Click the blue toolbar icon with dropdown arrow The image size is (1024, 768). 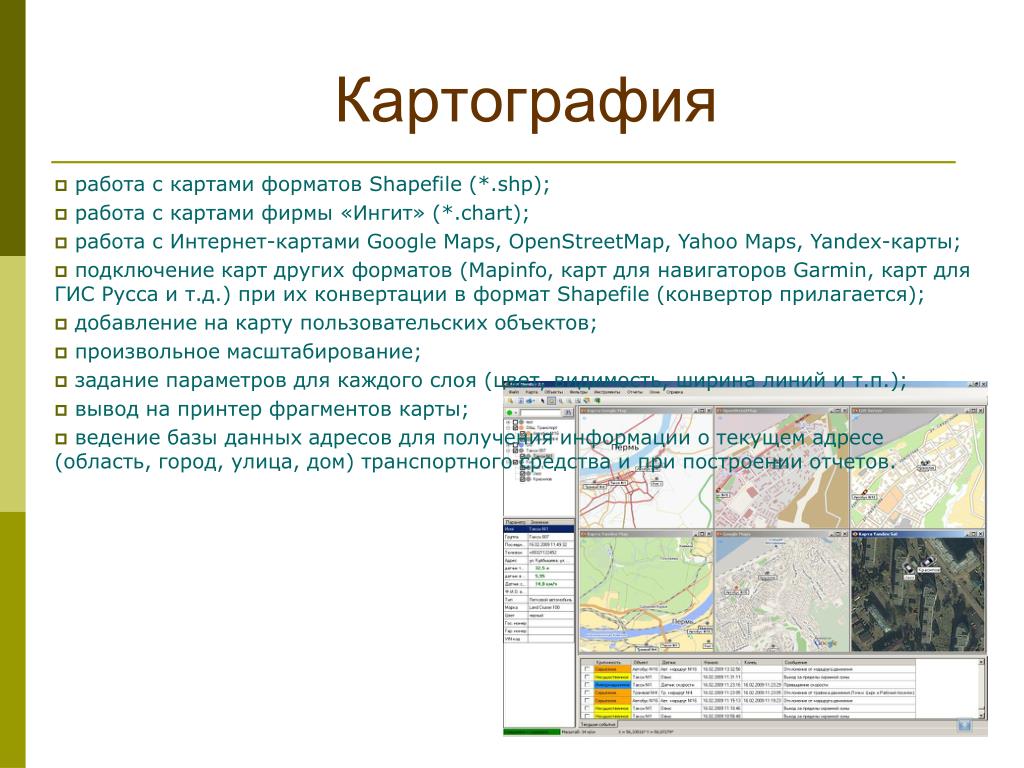[x=530, y=401]
